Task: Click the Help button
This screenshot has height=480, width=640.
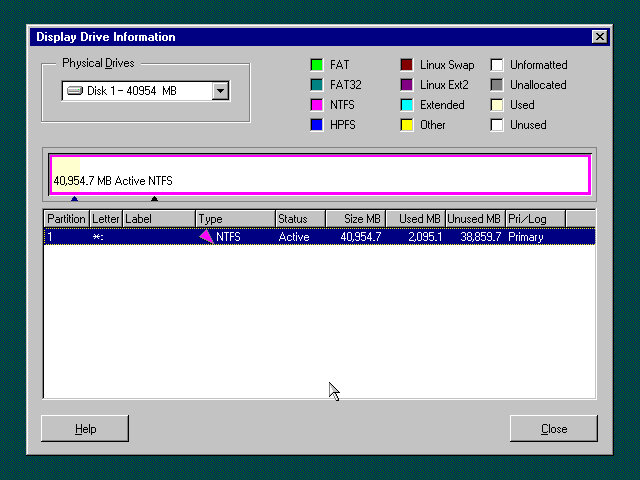Action: click(85, 428)
